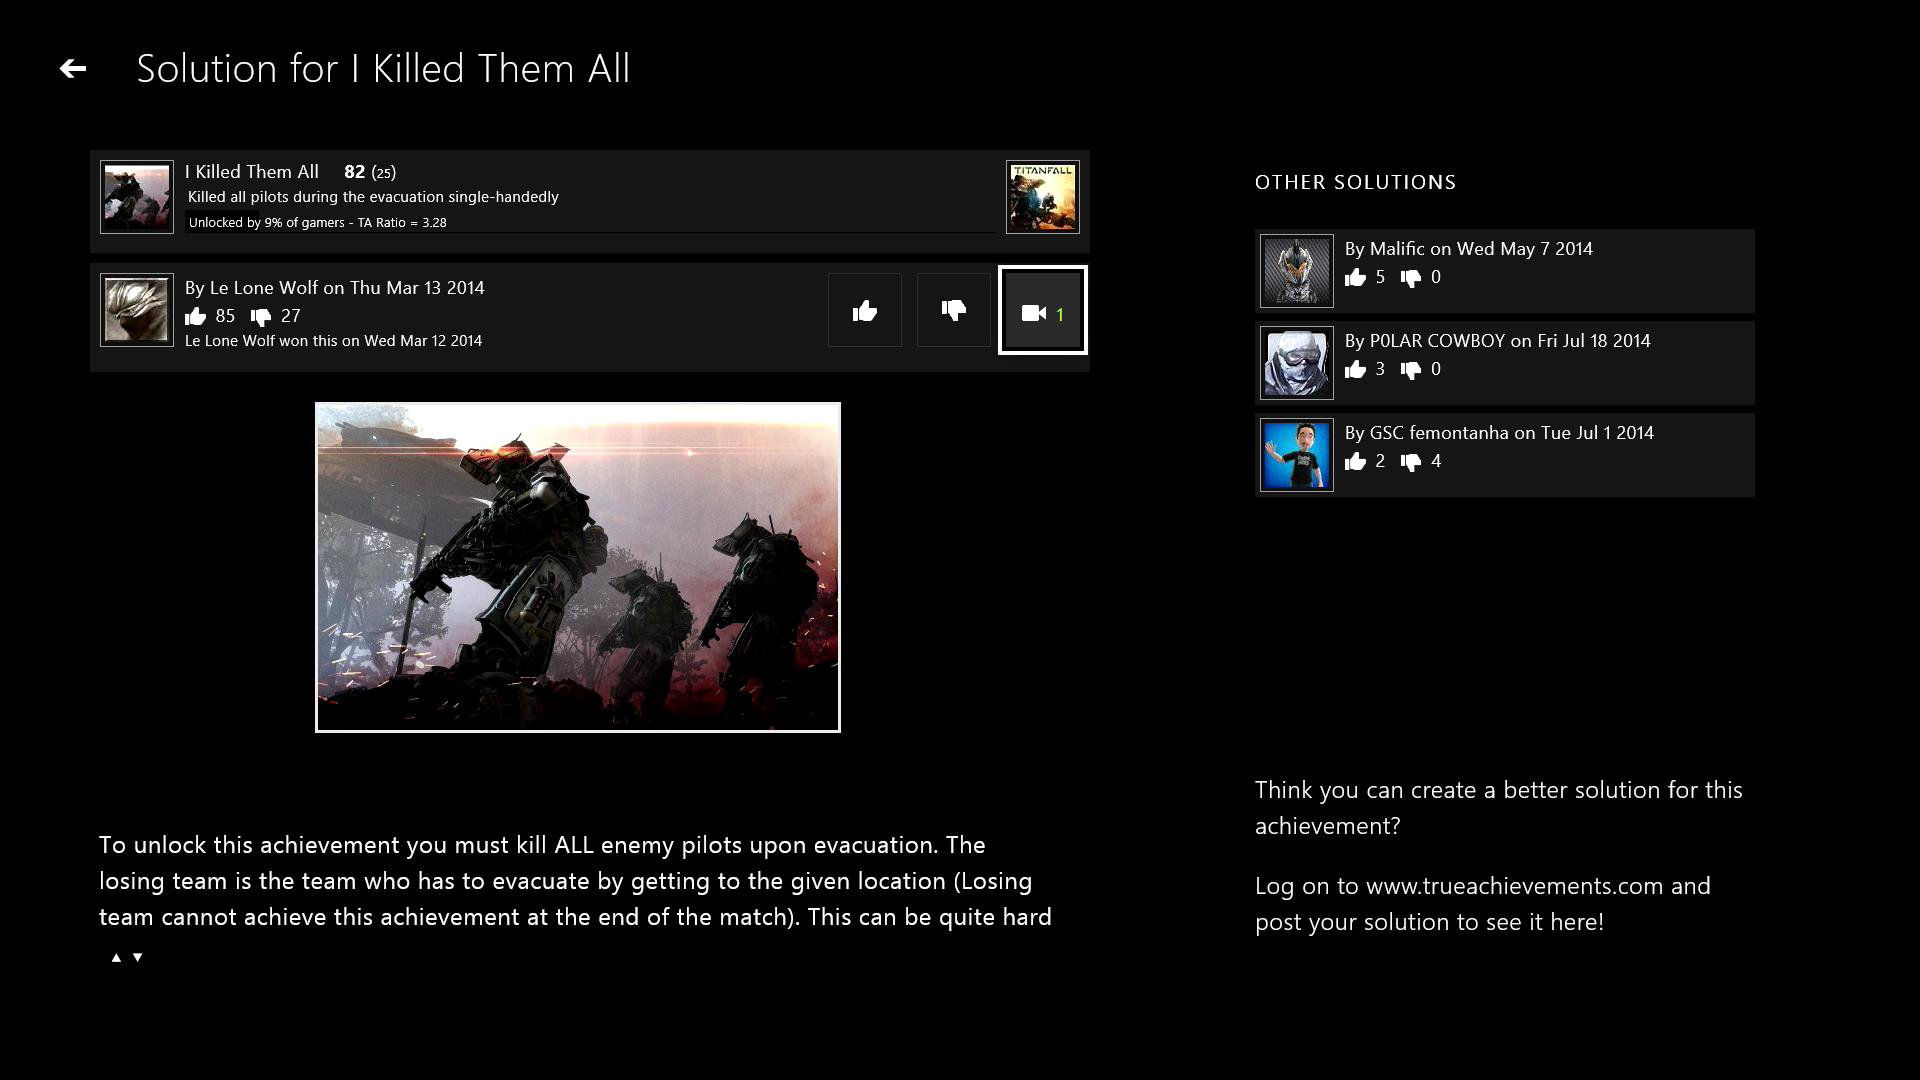Click 'Think you can create a better solution' text
The width and height of the screenshot is (1920, 1080).
click(1498, 808)
